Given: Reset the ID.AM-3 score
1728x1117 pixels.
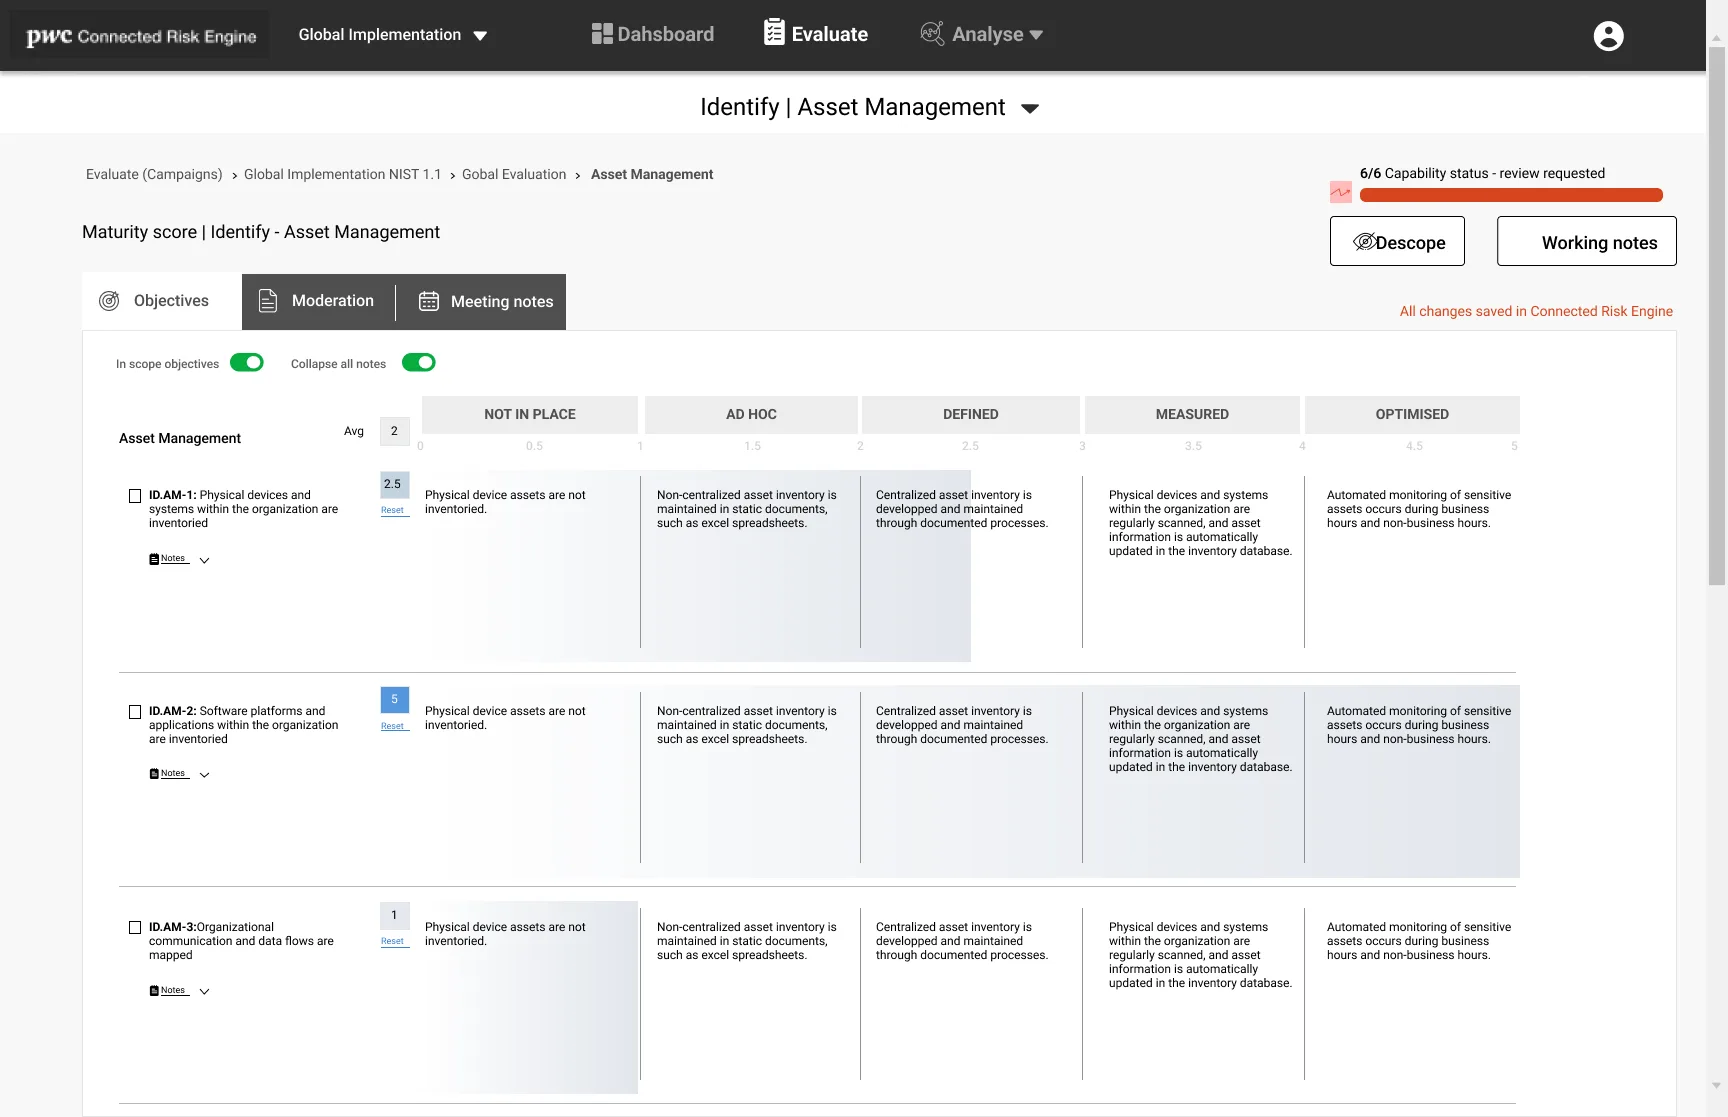Looking at the screenshot, I should (393, 941).
